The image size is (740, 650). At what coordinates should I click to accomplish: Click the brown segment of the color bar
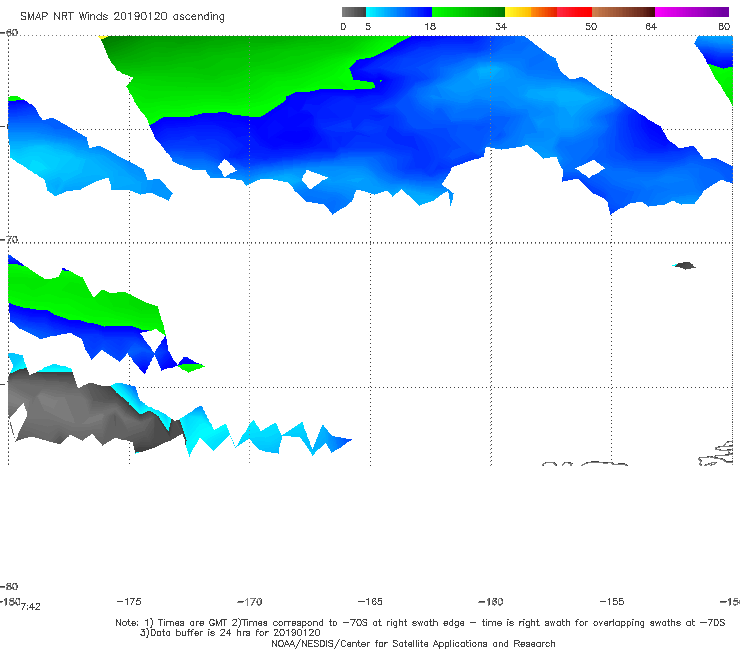623,12
